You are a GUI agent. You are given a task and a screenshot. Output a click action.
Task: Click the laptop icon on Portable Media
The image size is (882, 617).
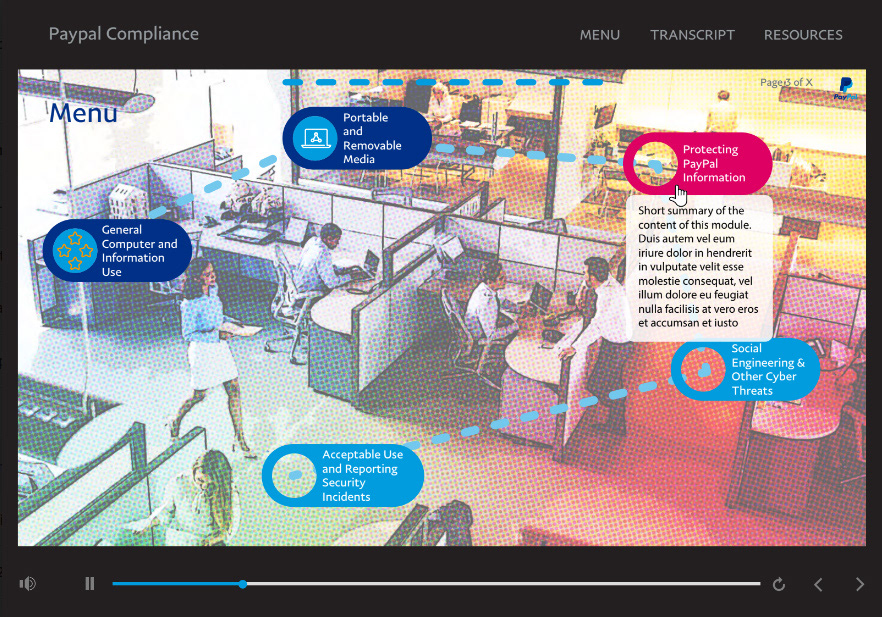(315, 138)
